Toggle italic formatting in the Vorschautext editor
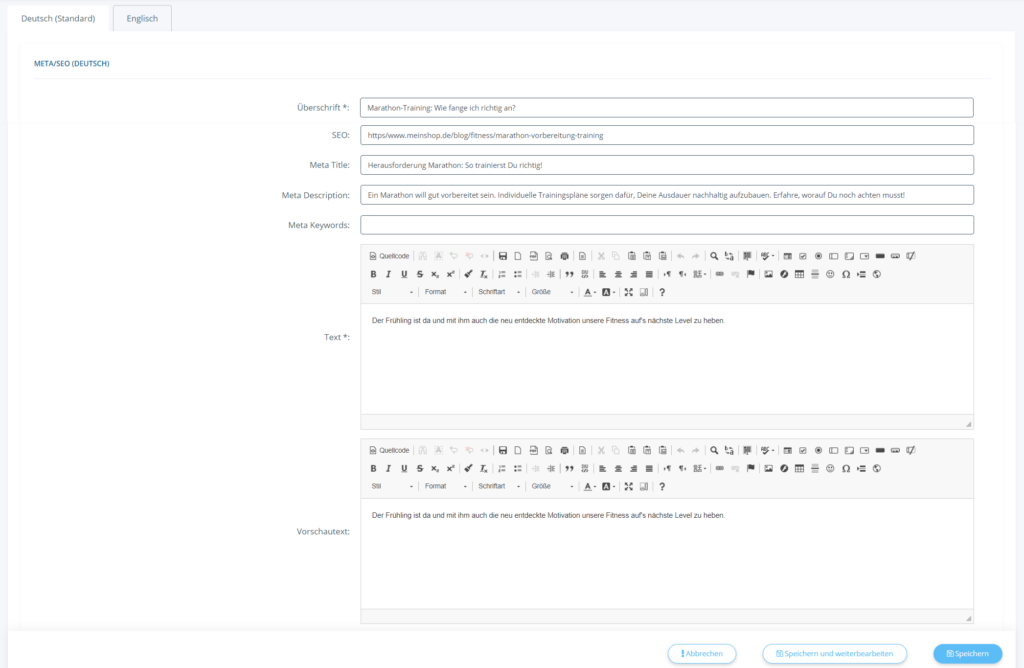 click(388, 468)
